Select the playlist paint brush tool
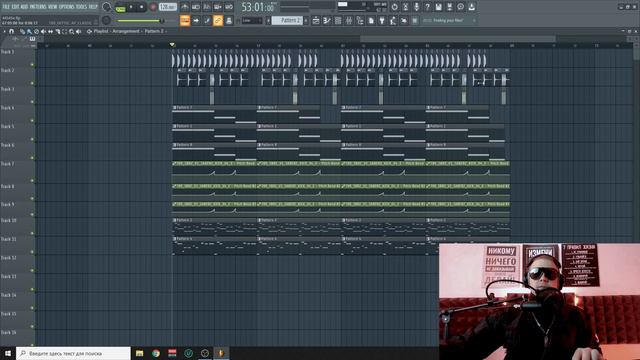The width and height of the screenshot is (640, 360). pyautogui.click(x=29, y=31)
